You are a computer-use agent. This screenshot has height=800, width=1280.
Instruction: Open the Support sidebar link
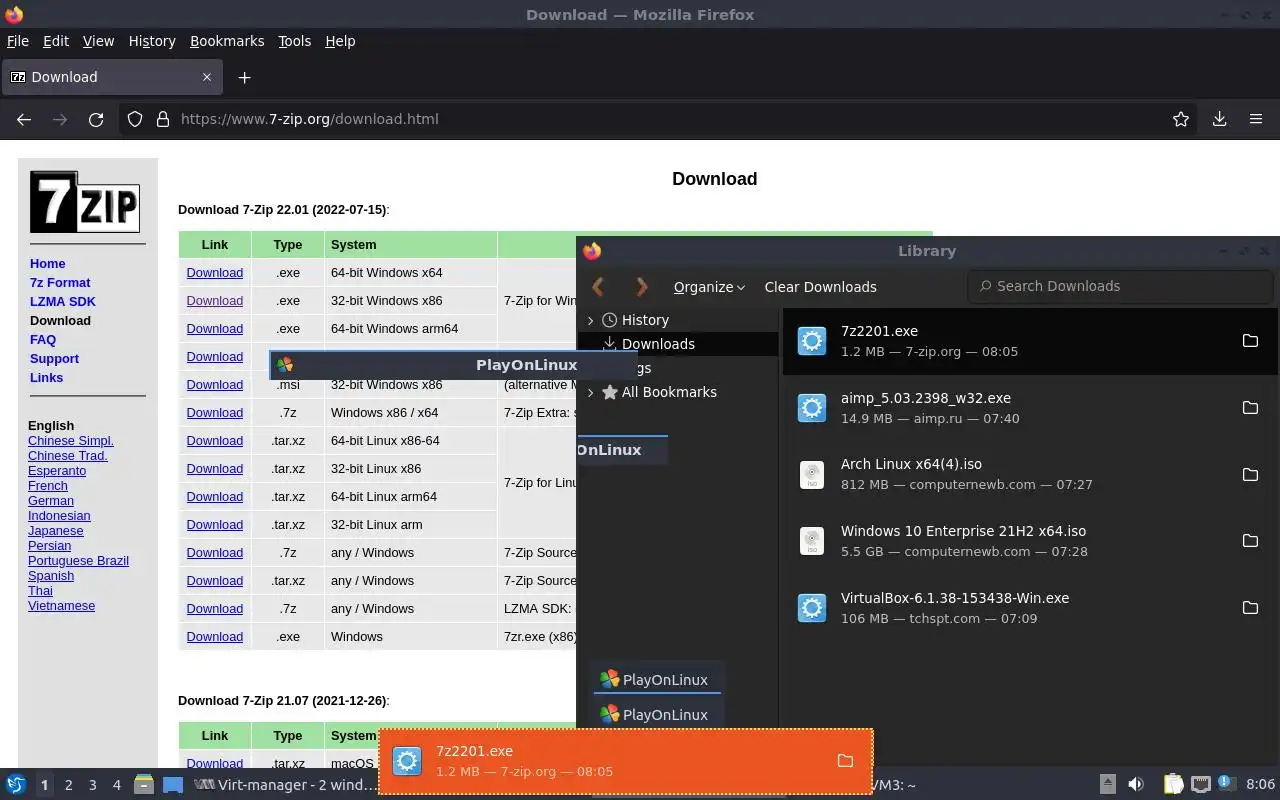pyautogui.click(x=54, y=359)
